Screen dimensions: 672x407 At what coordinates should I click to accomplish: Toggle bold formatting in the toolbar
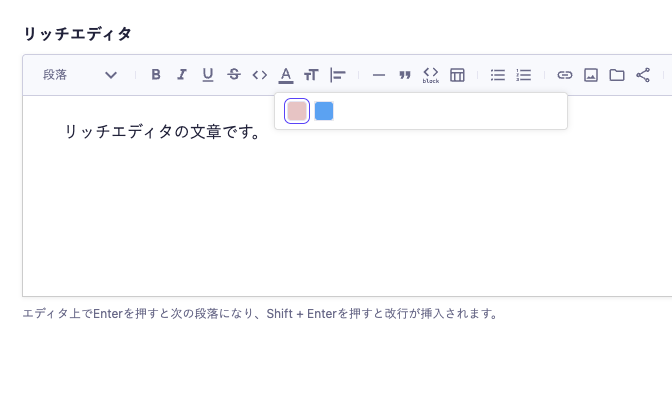pyautogui.click(x=156, y=75)
